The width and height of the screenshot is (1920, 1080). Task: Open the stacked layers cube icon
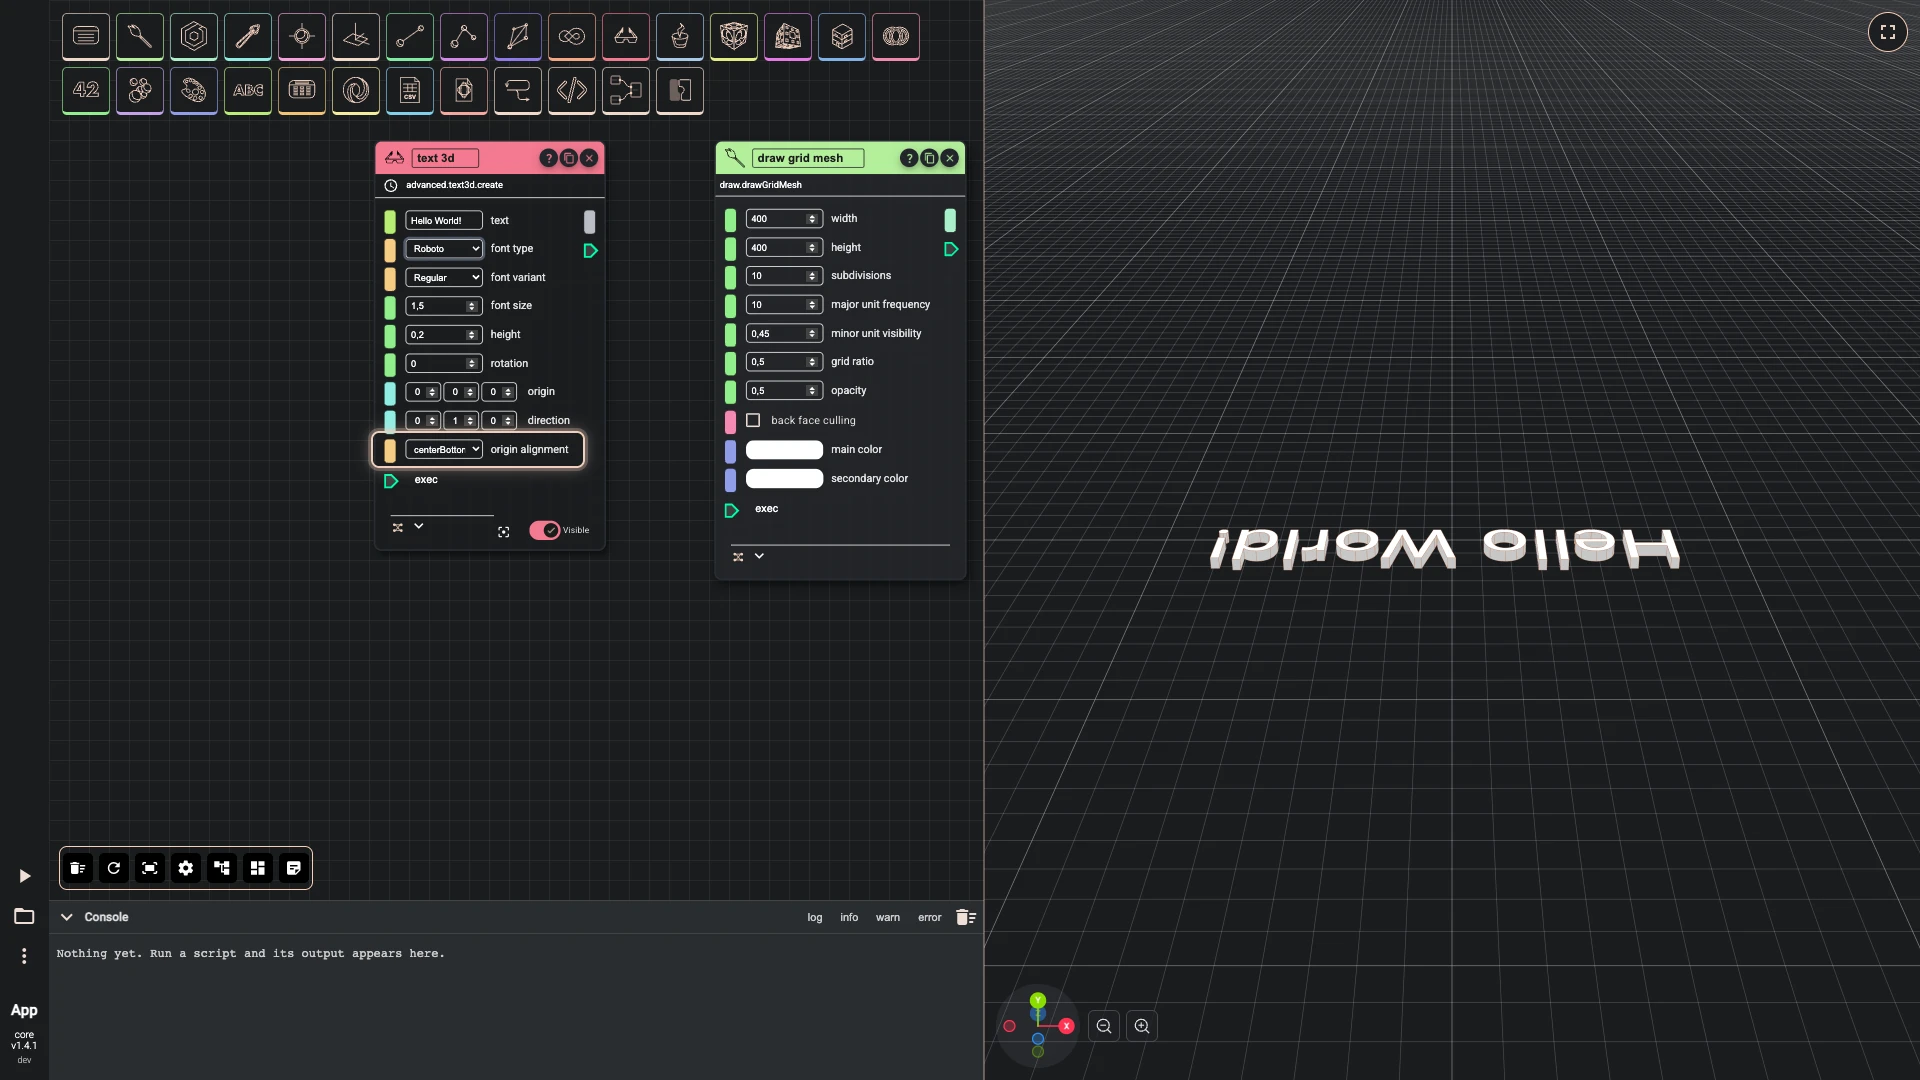[842, 37]
